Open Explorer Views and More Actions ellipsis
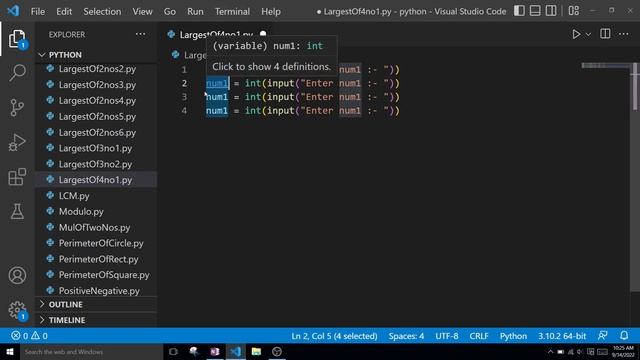 pyautogui.click(x=140, y=34)
